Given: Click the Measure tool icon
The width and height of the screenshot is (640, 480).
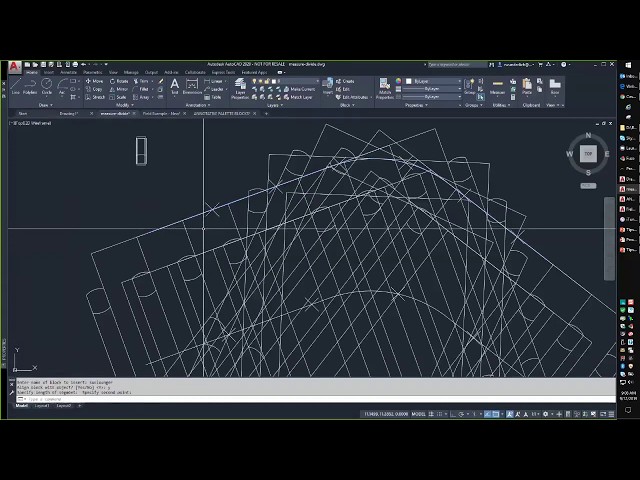Looking at the screenshot, I should pyautogui.click(x=497, y=87).
